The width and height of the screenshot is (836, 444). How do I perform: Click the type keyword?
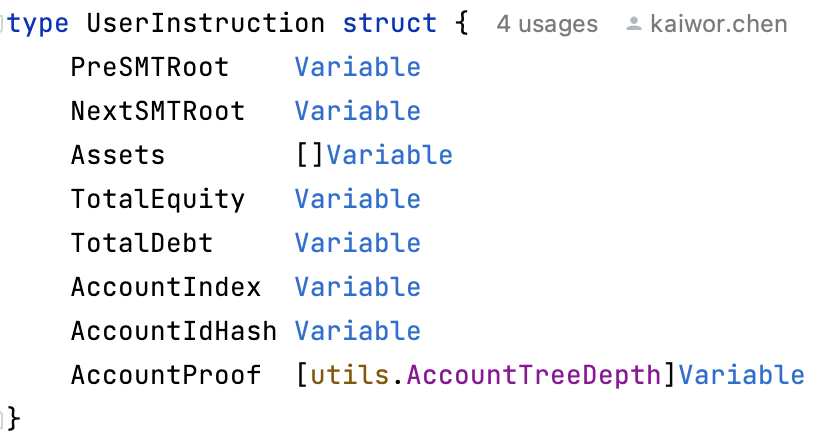38,25
